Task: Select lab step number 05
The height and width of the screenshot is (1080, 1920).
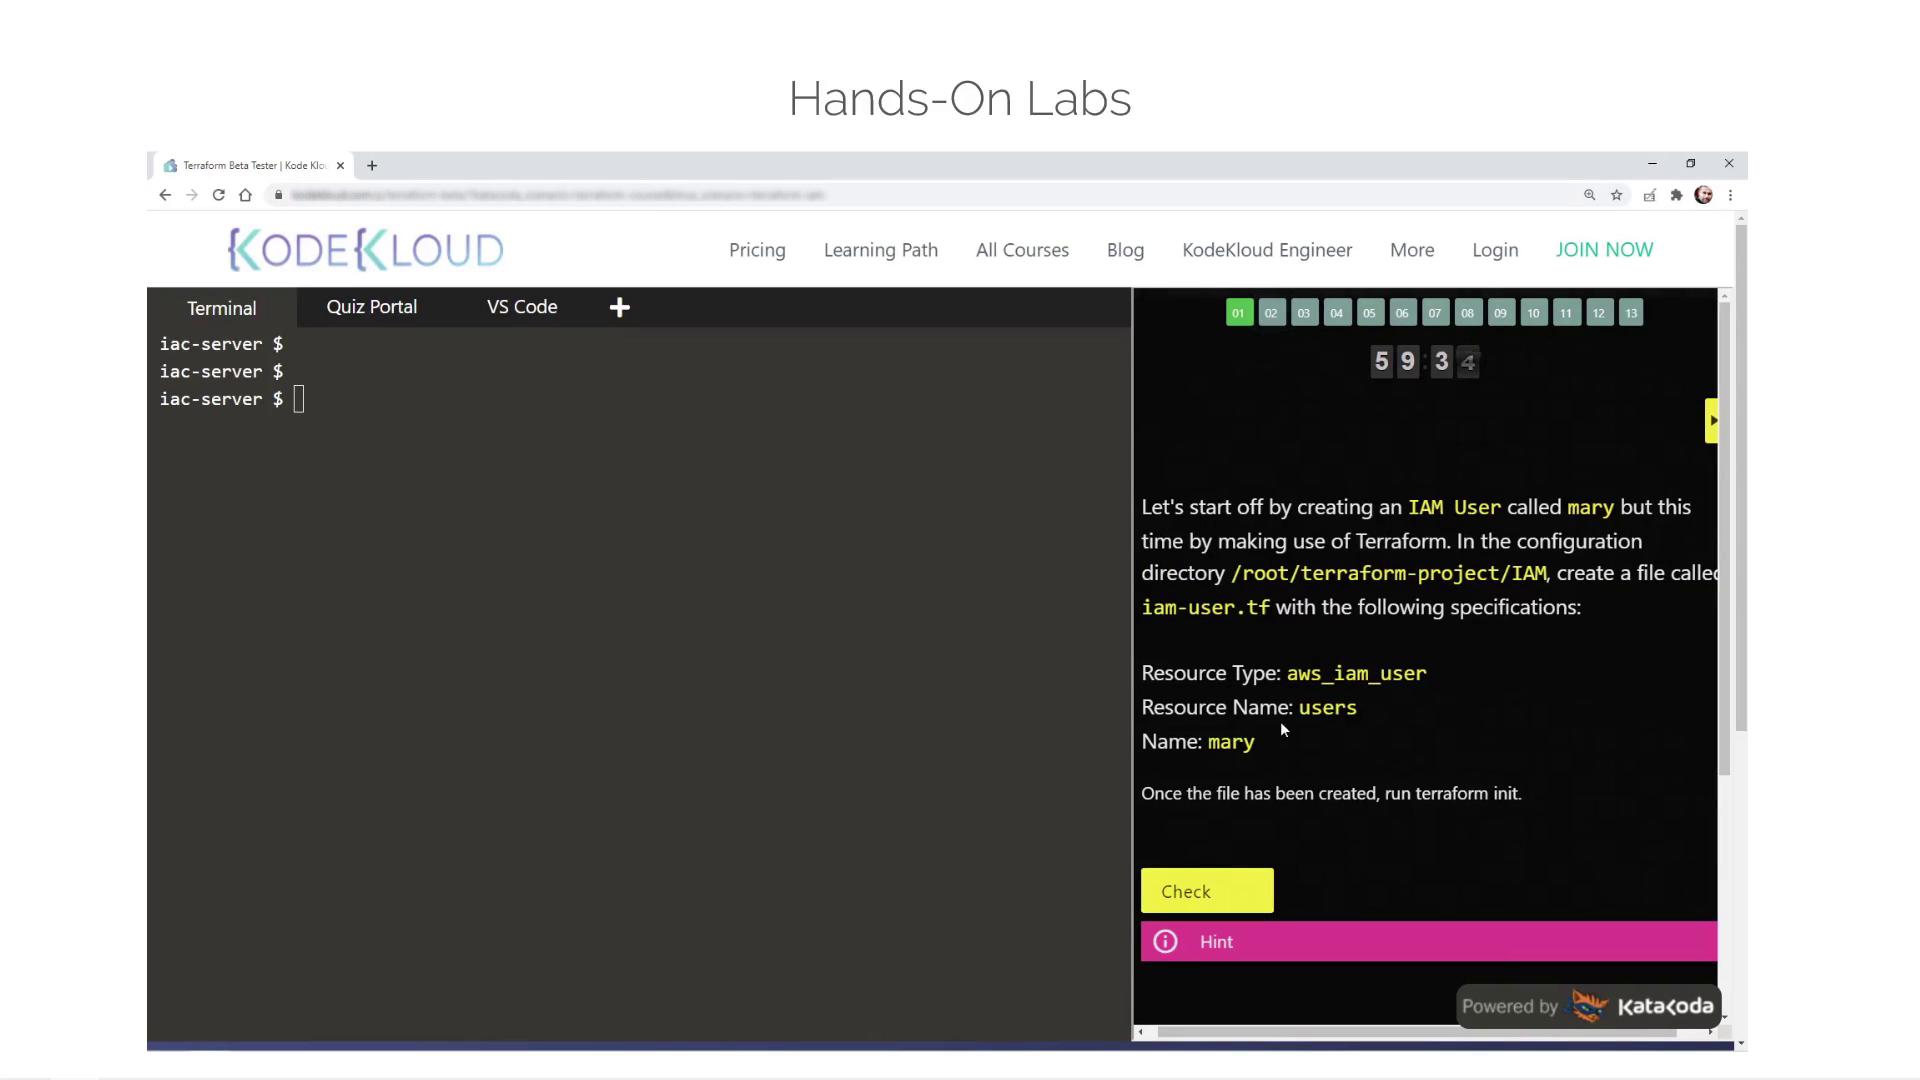Action: 1369,313
